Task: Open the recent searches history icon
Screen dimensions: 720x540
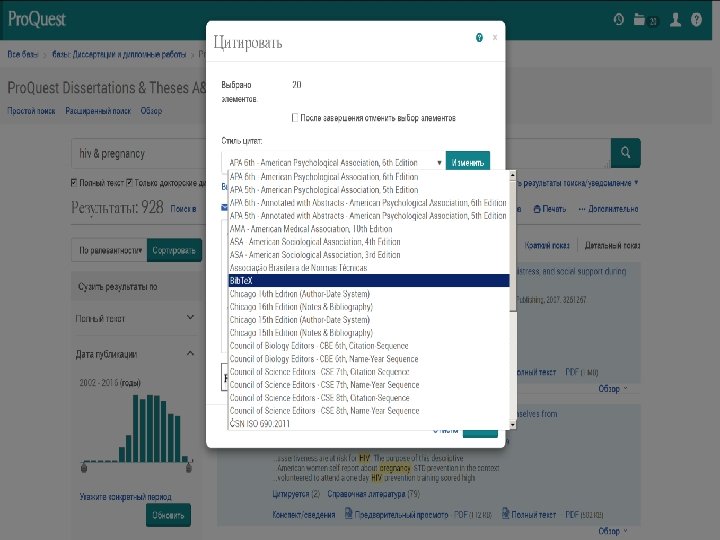Action: pyautogui.click(x=619, y=19)
